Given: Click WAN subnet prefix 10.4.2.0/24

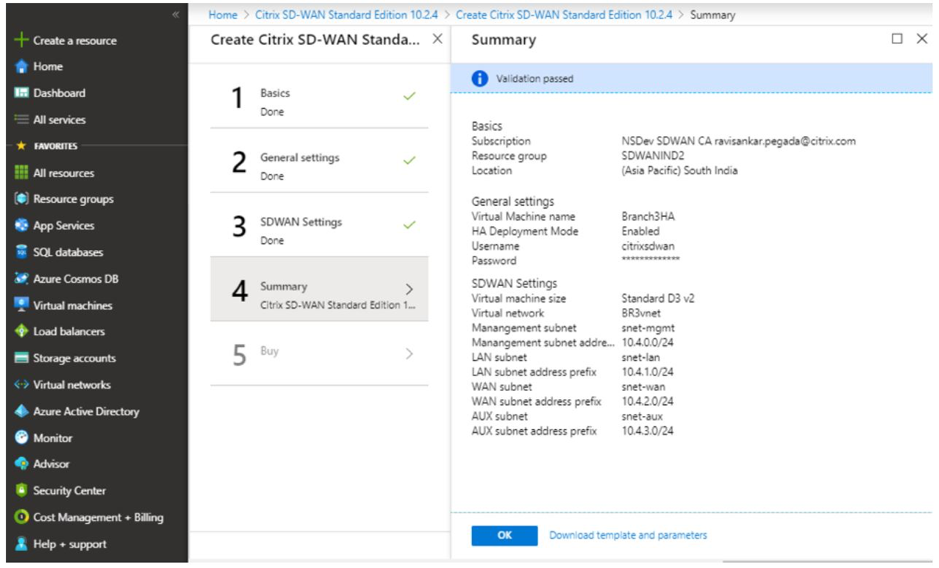Looking at the screenshot, I should pos(647,401).
